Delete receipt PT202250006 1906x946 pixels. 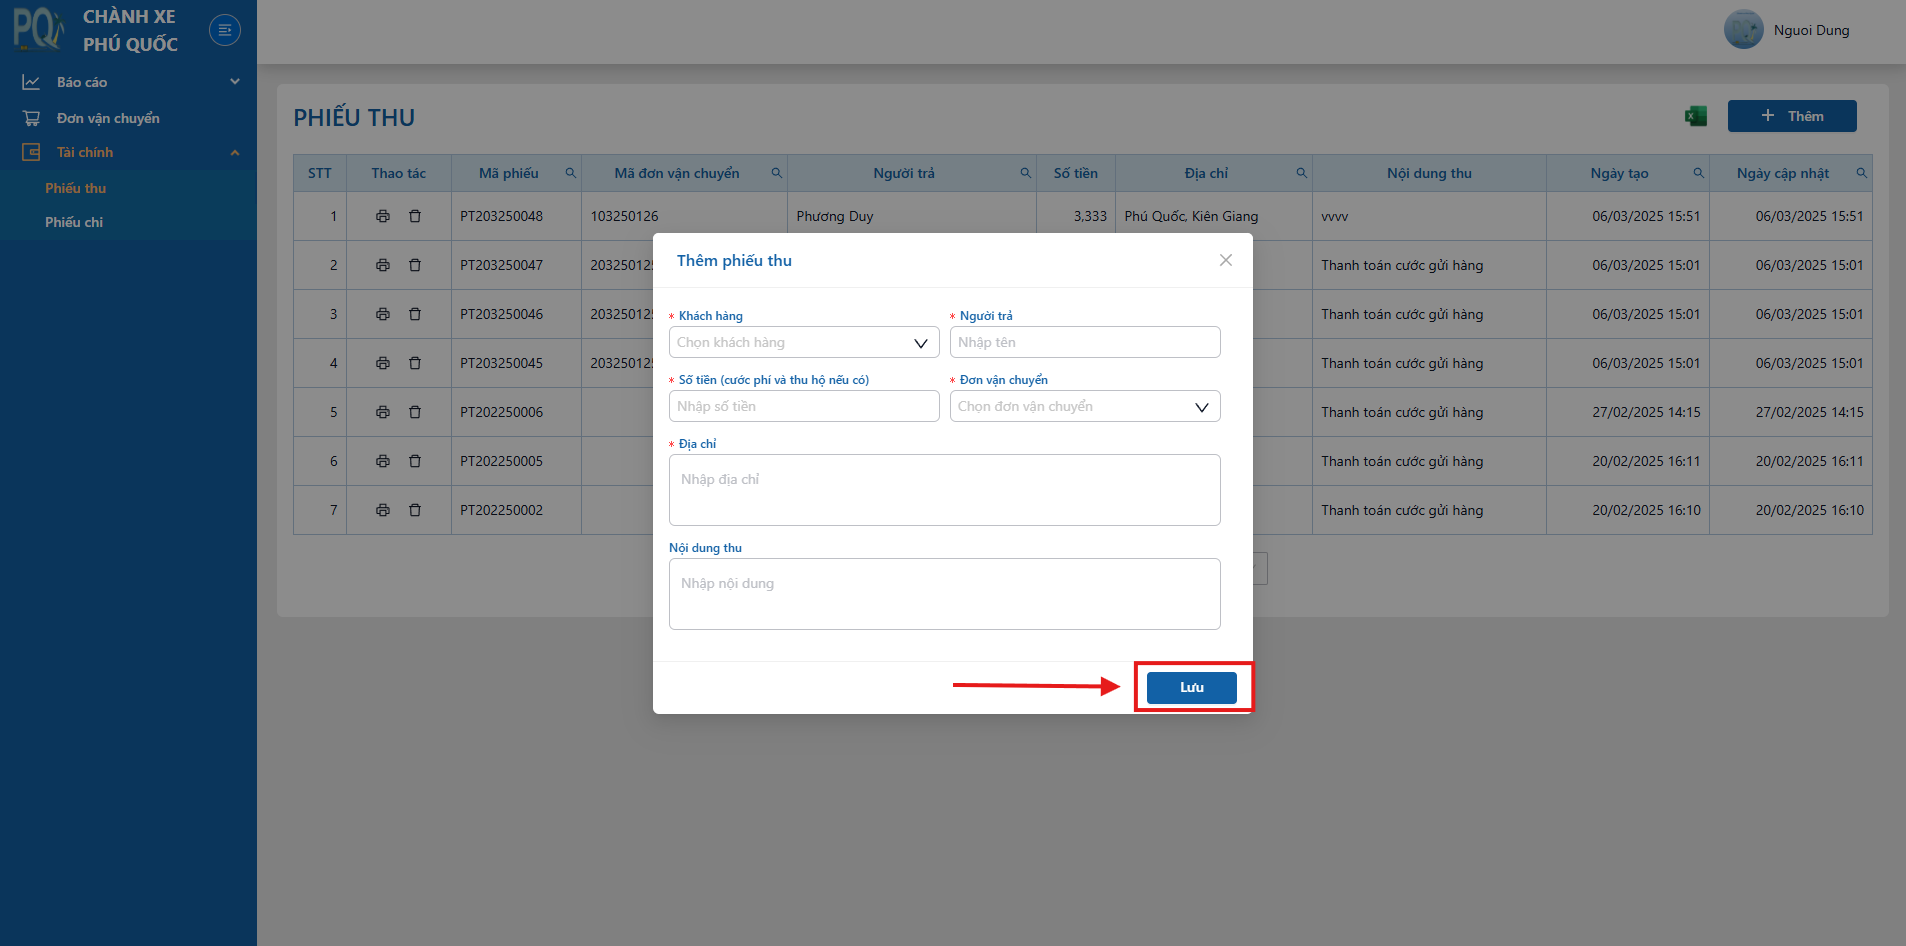415,412
